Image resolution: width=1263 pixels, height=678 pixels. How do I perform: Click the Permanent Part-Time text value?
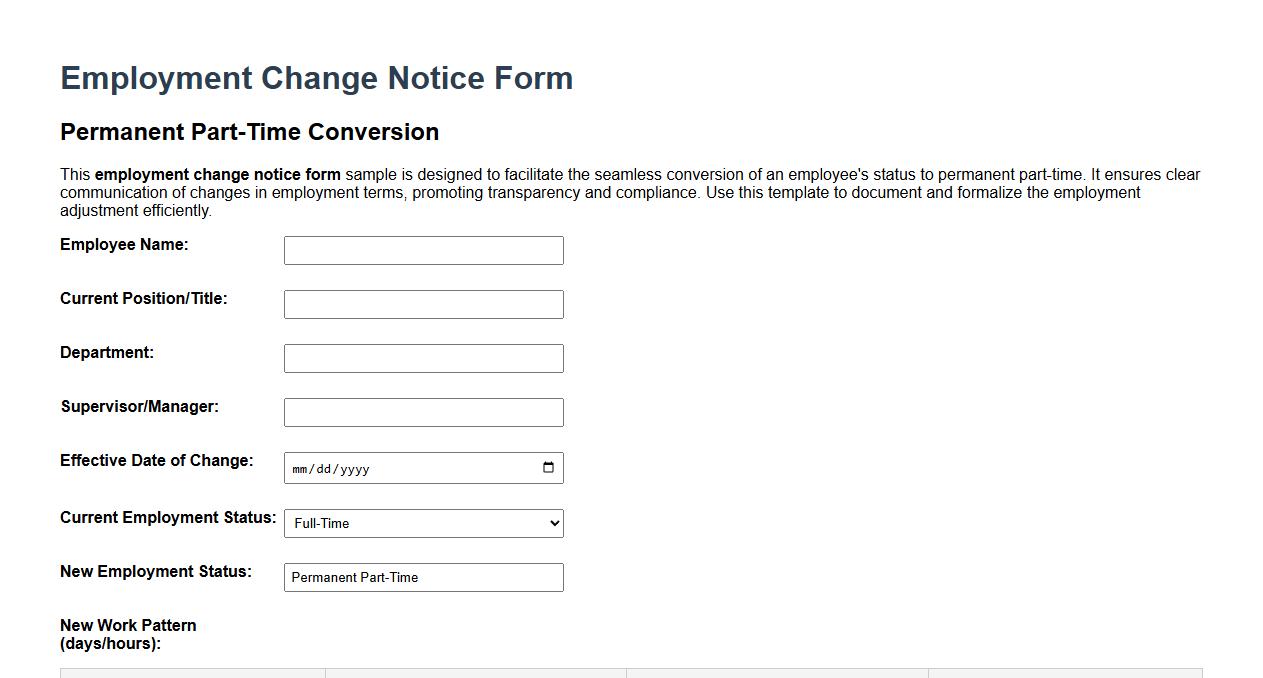pyautogui.click(x=354, y=577)
